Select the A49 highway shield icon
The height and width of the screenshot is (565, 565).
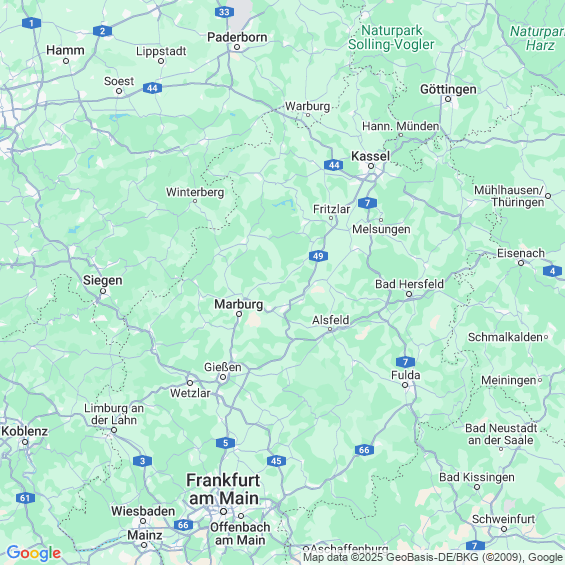(x=318, y=256)
